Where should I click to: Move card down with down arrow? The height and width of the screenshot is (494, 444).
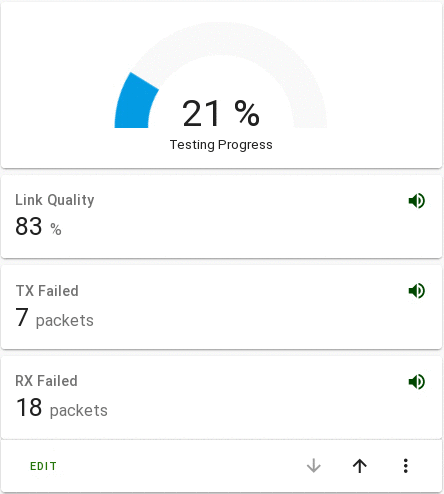(x=313, y=466)
